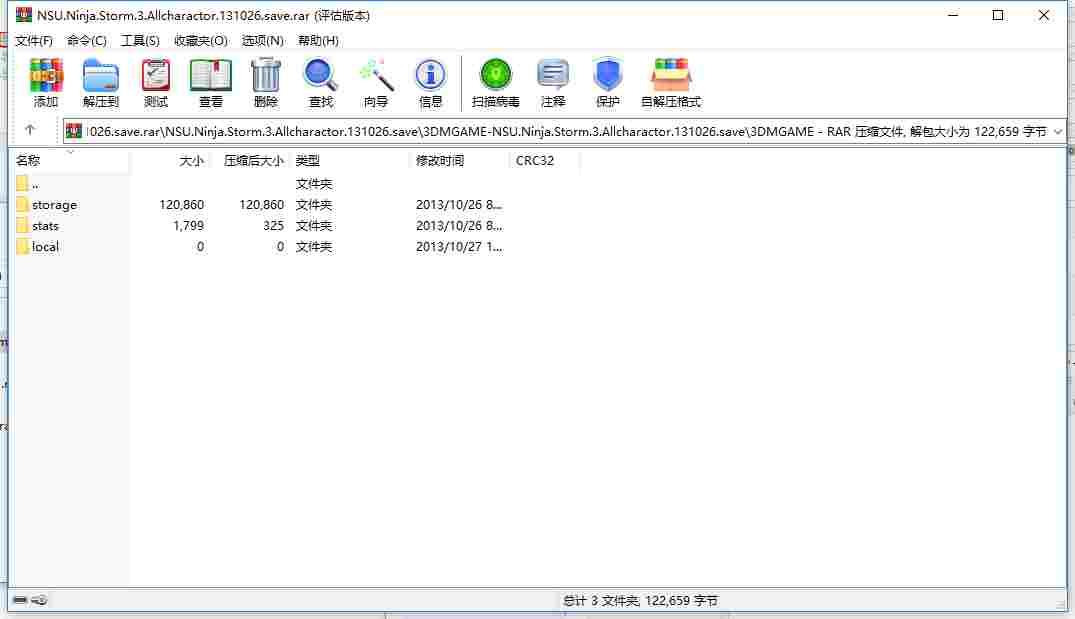The height and width of the screenshot is (619, 1075).
Task: Open the Favorites (收藏夹) menu
Action: tap(201, 40)
